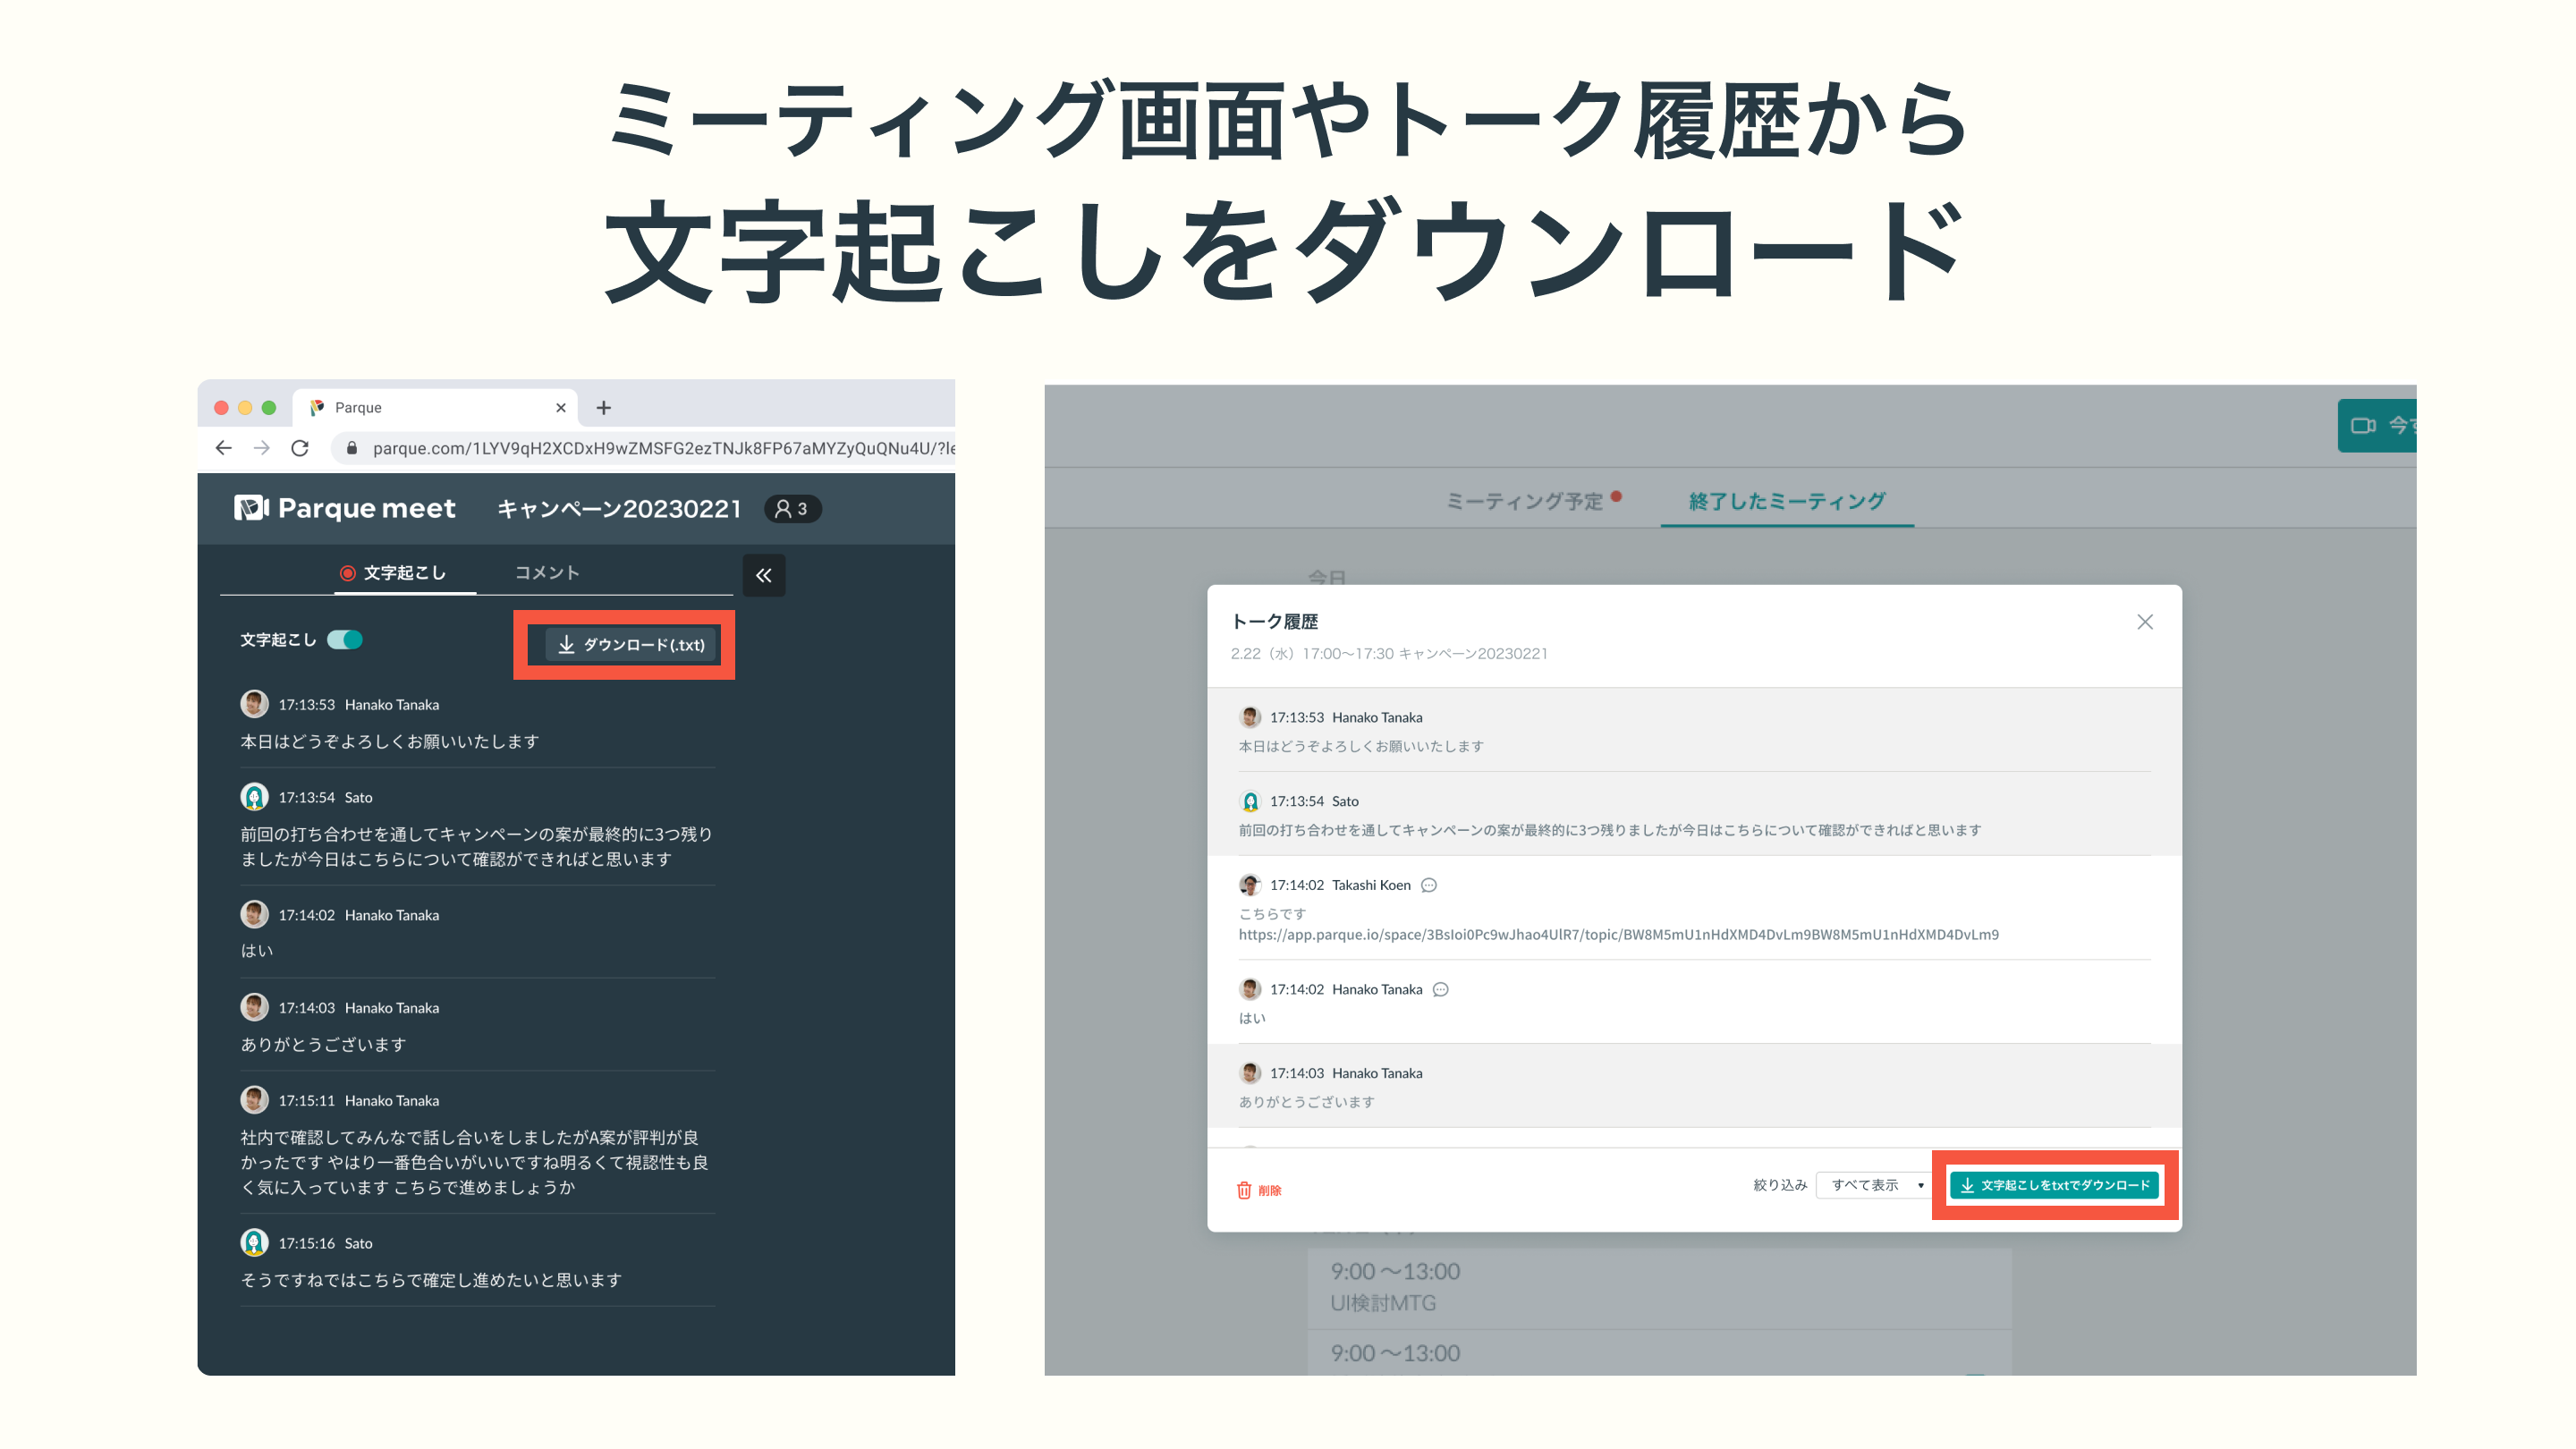Screen dimensions: 2576x1449
Task: Click the browser reload icon
Action: (x=300, y=448)
